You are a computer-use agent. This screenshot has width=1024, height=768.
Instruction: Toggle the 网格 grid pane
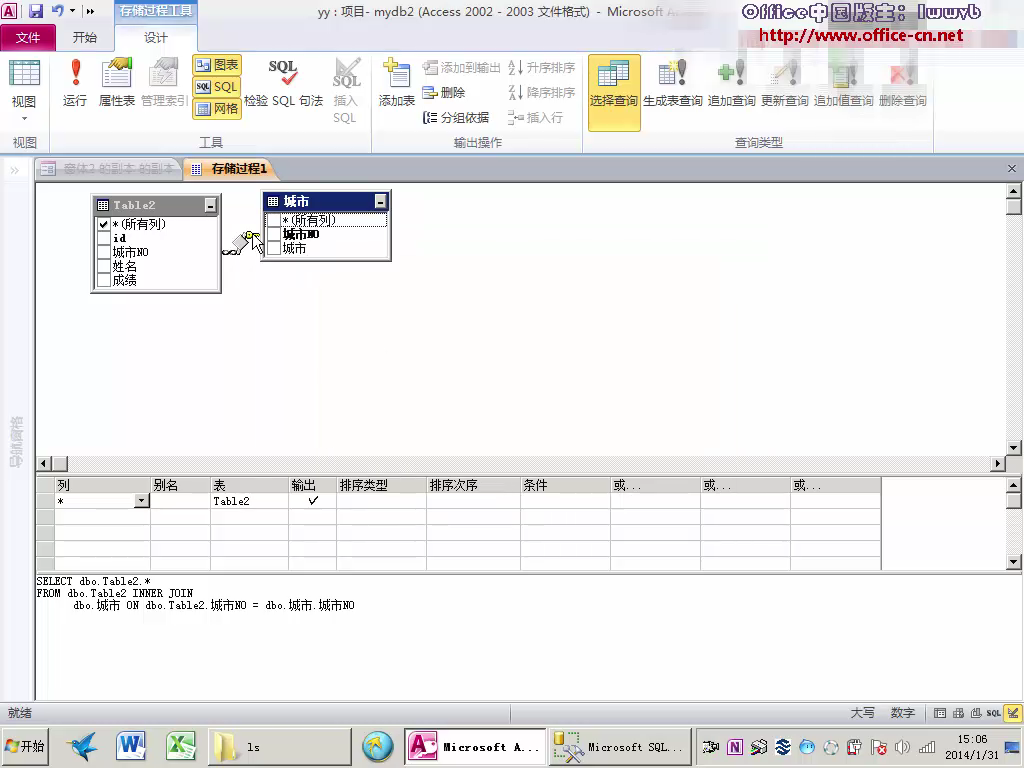click(x=217, y=108)
